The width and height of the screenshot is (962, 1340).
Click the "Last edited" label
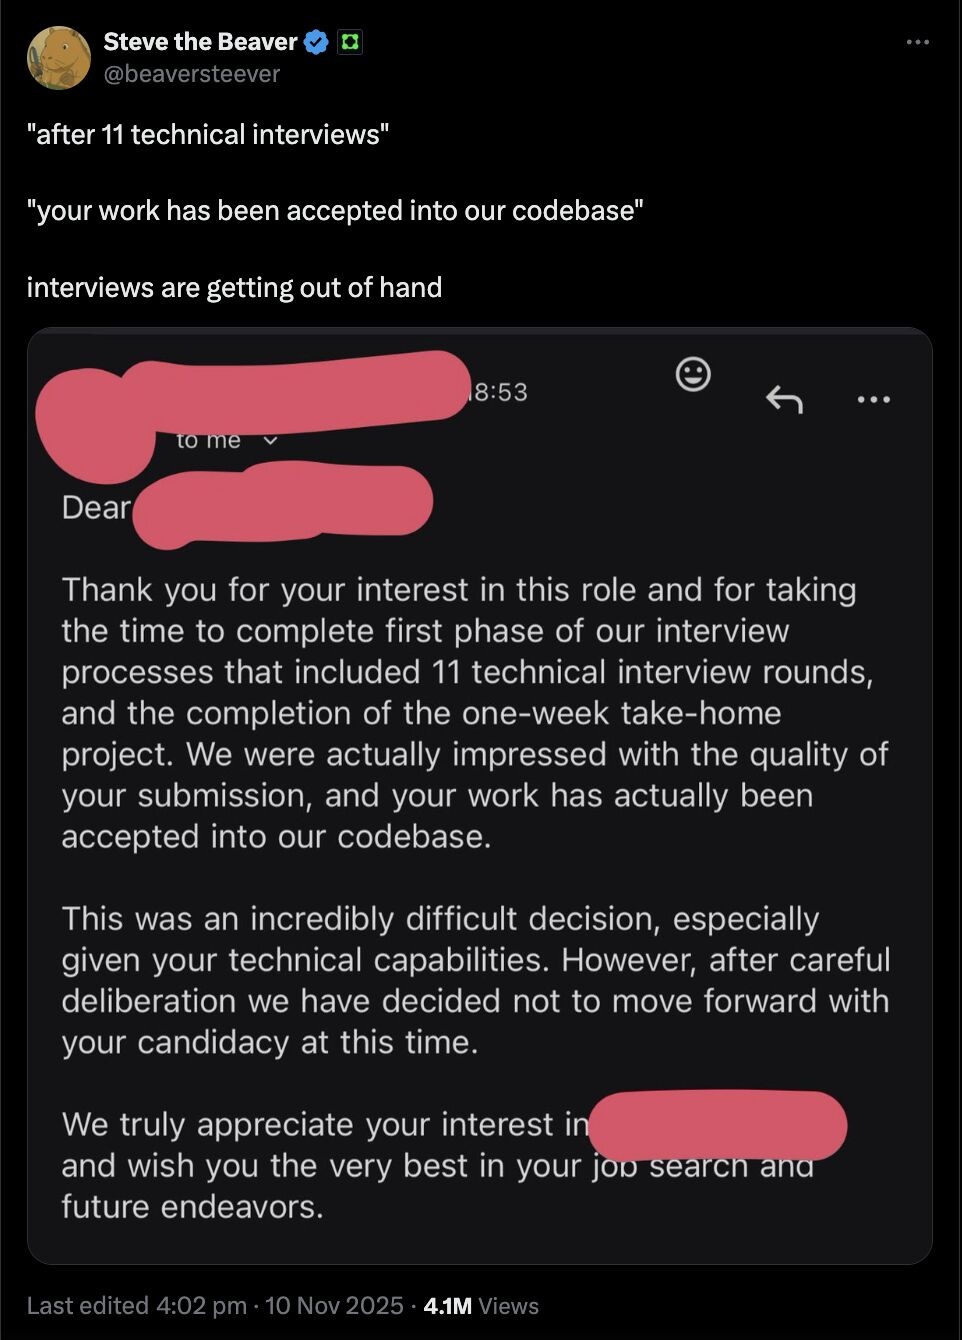[88, 1306]
